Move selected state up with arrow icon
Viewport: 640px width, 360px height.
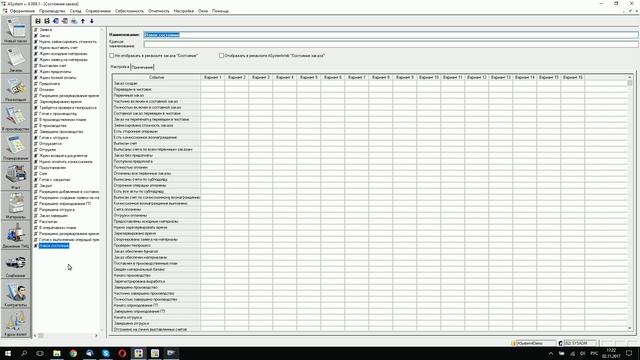pyautogui.click(x=83, y=21)
